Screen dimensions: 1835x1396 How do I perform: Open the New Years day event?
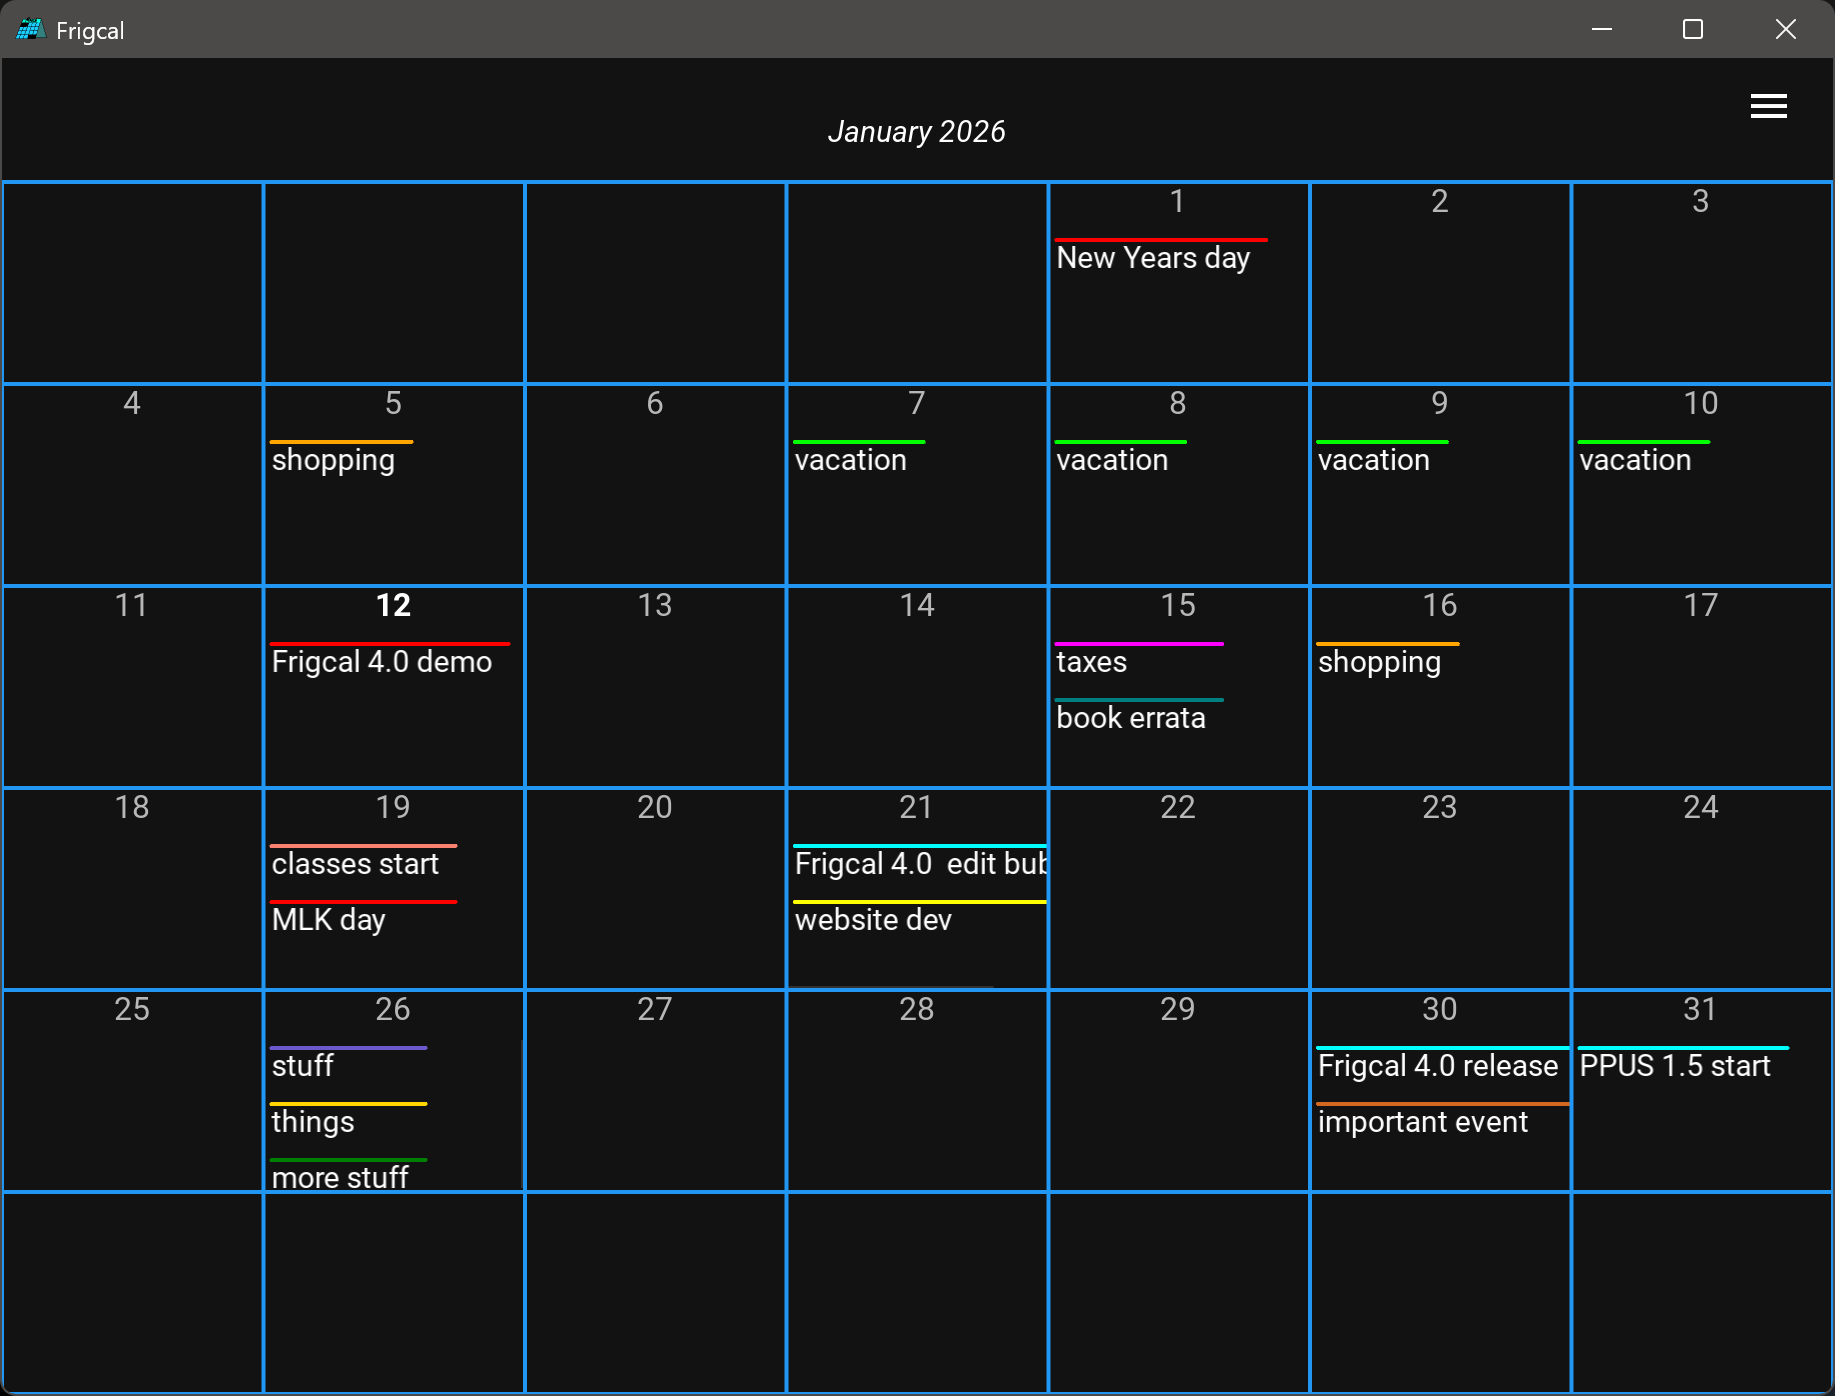[x=1152, y=258]
